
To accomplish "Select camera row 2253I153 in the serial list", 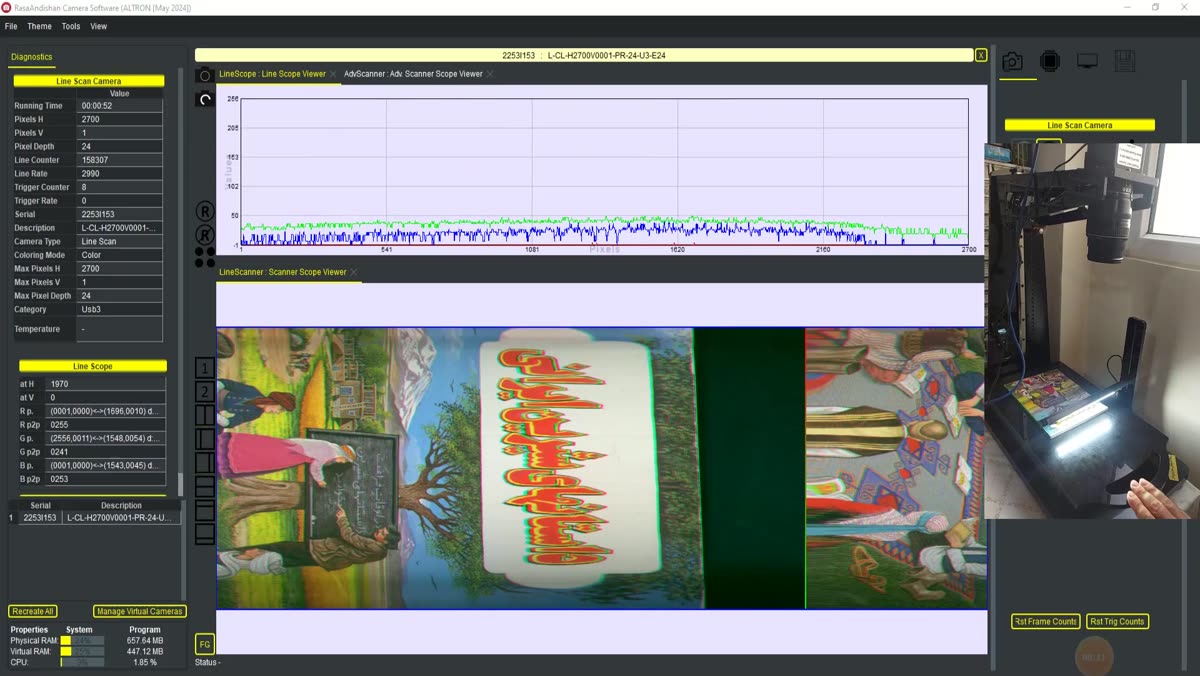I will tap(96, 518).
